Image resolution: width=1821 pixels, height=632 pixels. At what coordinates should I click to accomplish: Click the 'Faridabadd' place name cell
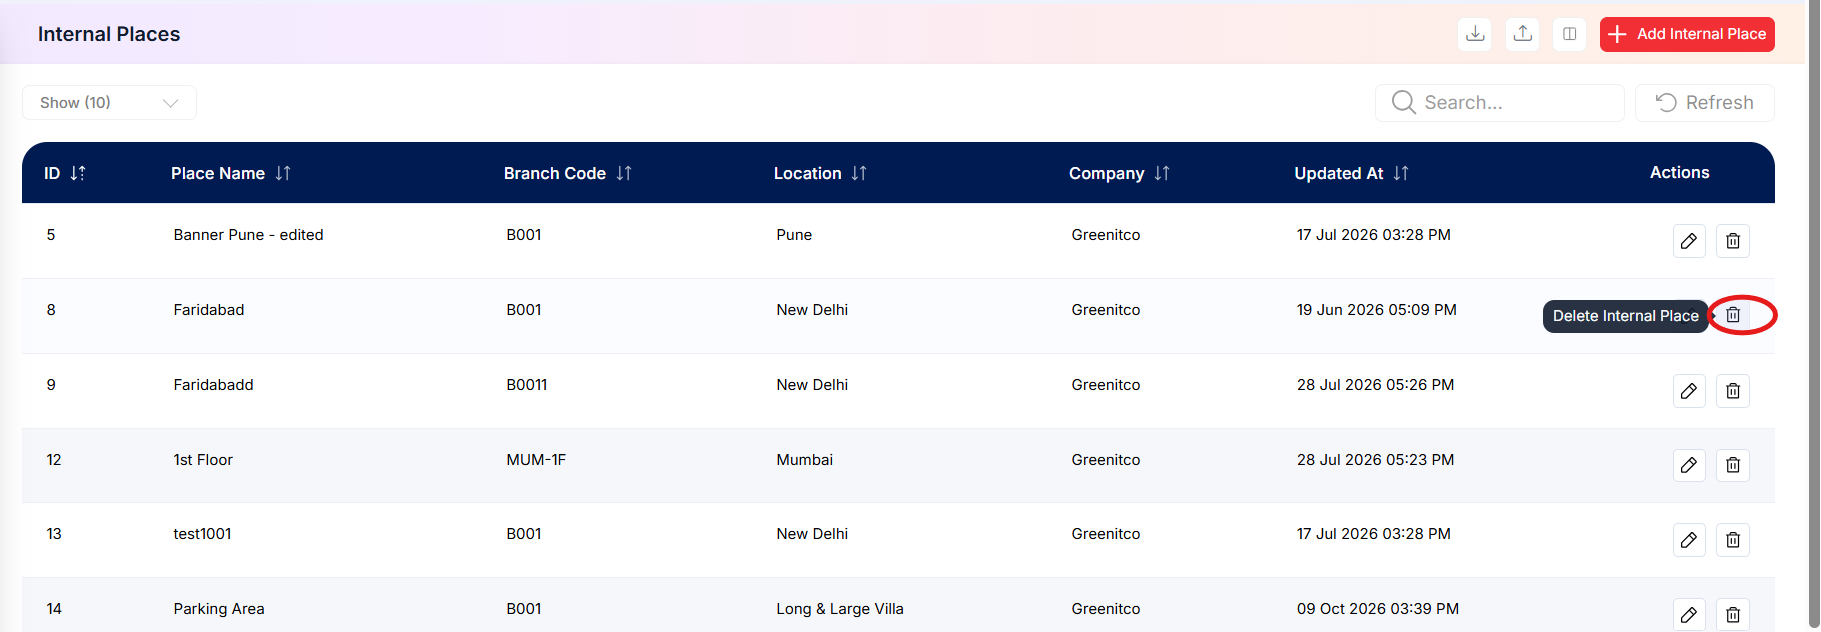coord(213,385)
